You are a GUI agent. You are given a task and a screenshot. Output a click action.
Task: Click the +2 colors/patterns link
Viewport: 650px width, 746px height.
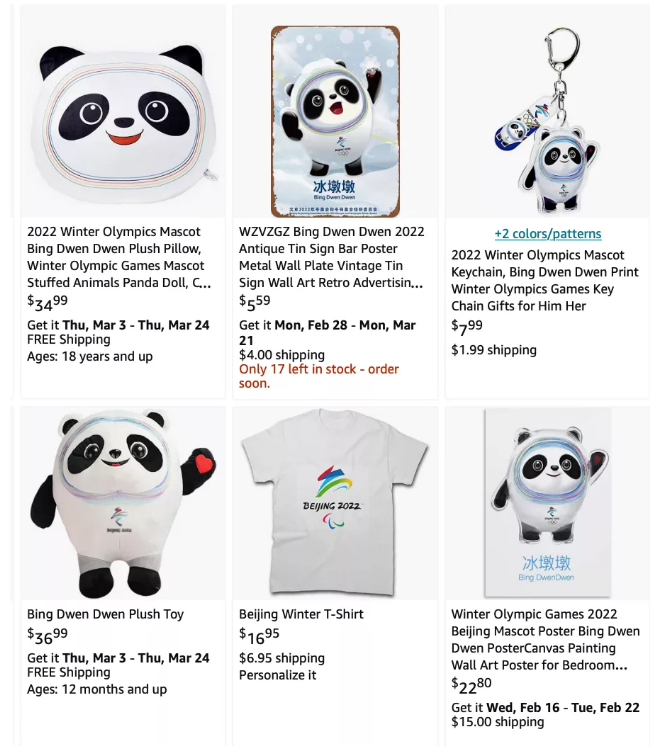point(548,234)
